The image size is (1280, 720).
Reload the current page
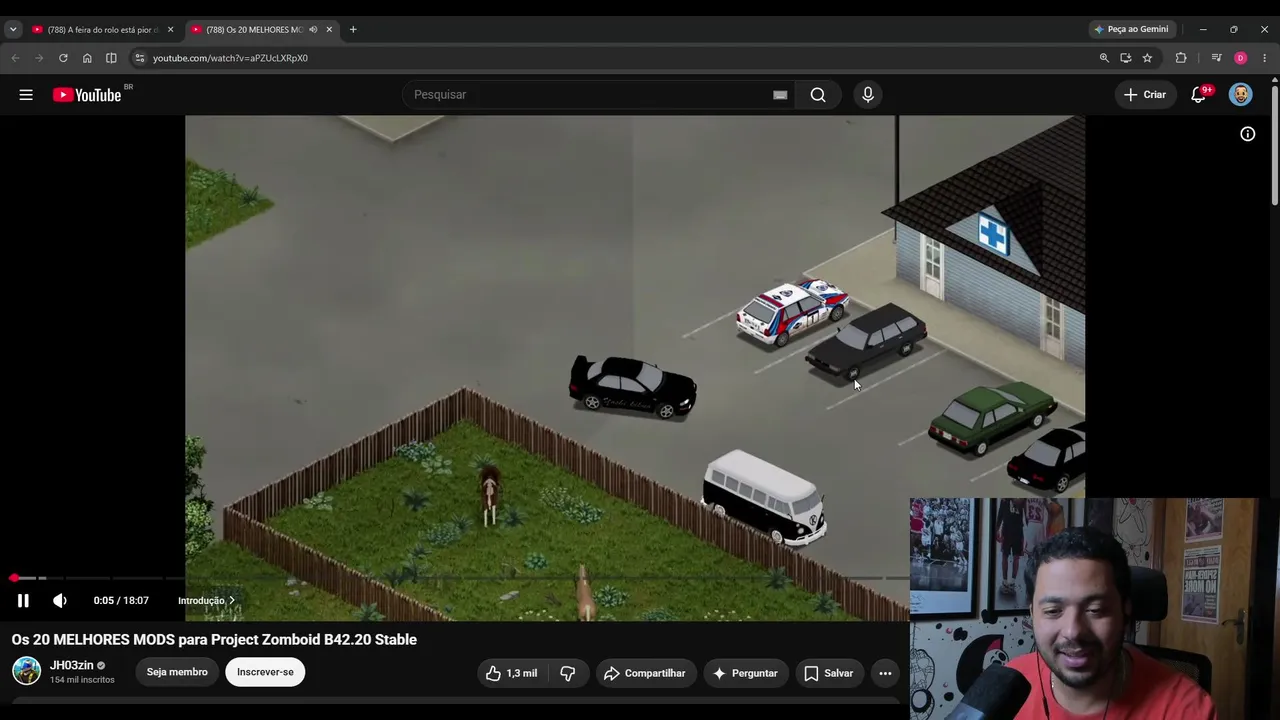tap(63, 58)
